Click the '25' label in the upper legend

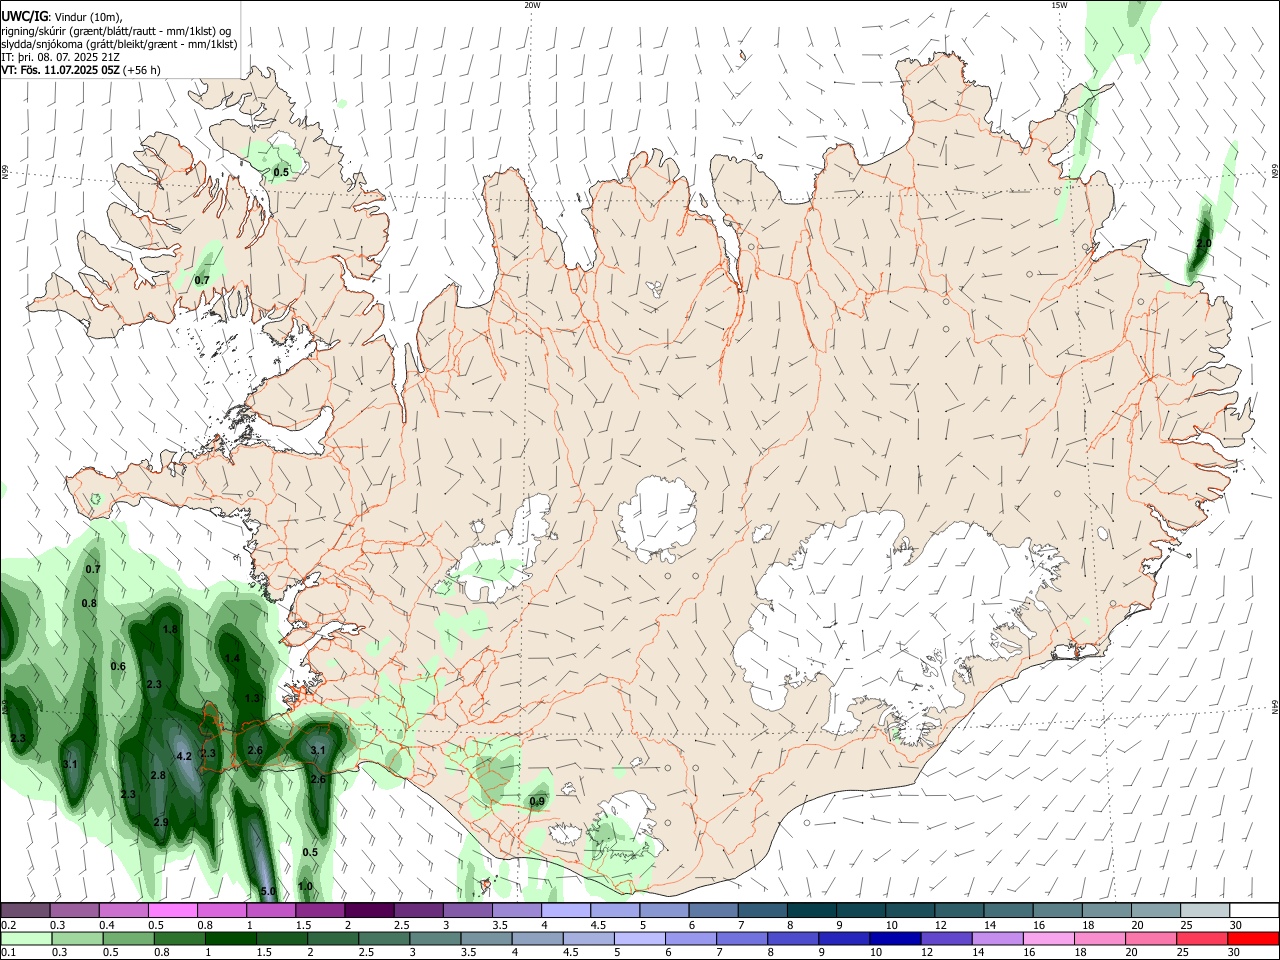tap(1185, 925)
